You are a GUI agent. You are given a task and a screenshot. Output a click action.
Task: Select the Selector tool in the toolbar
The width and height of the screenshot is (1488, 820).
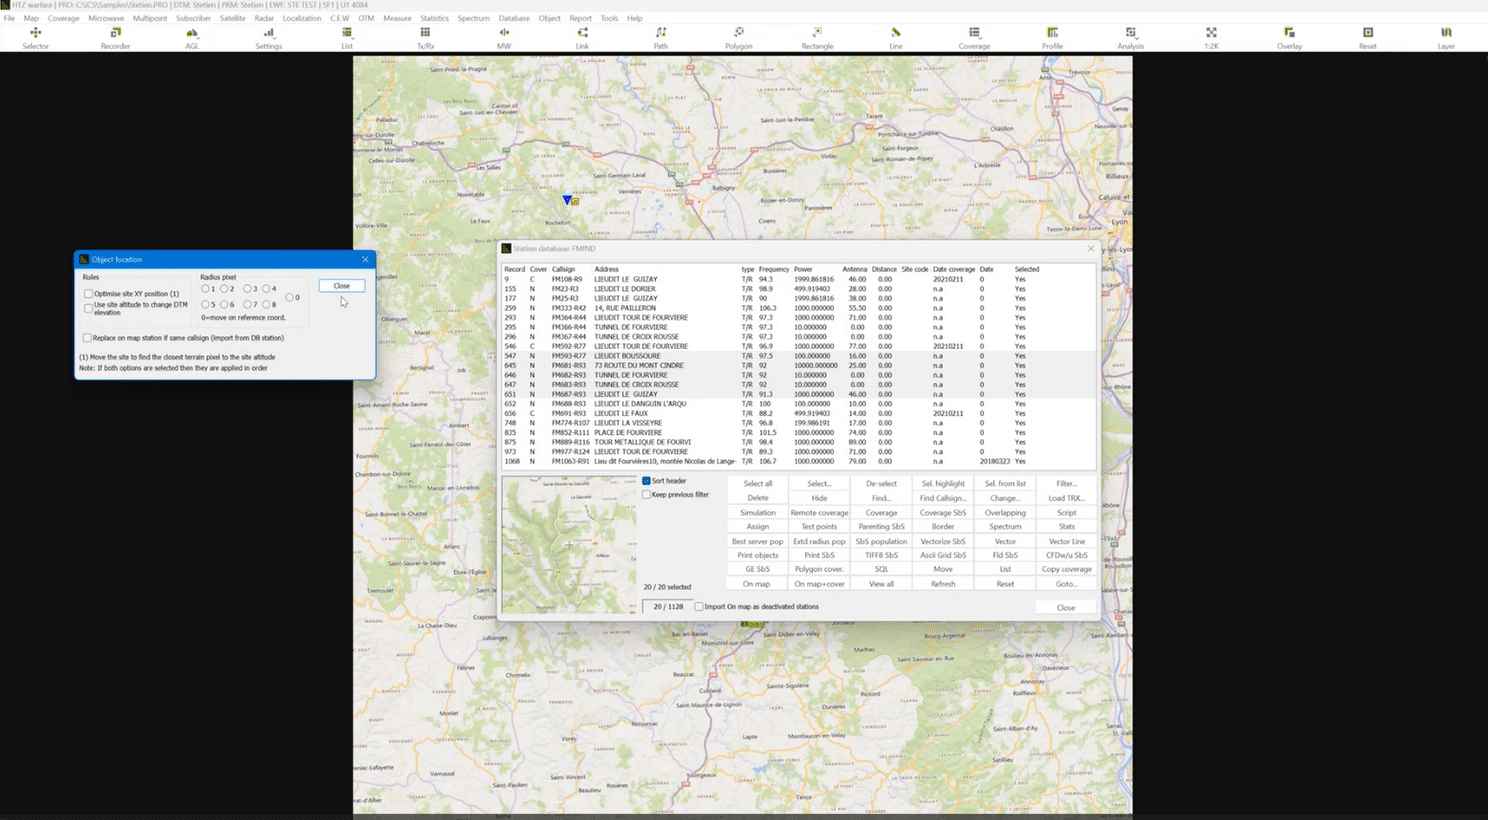(x=35, y=37)
